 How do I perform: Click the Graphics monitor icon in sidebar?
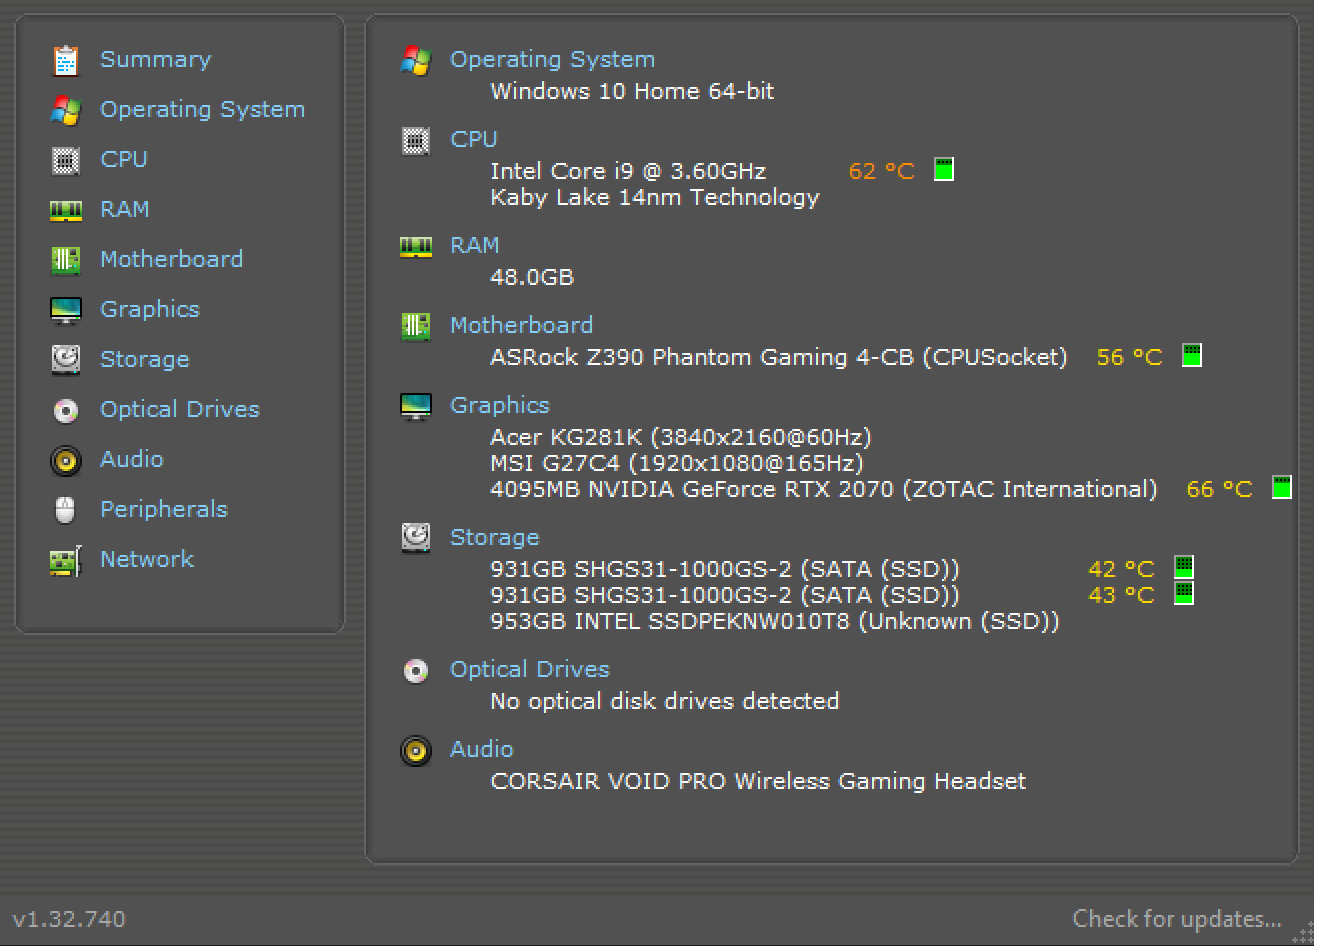point(66,310)
